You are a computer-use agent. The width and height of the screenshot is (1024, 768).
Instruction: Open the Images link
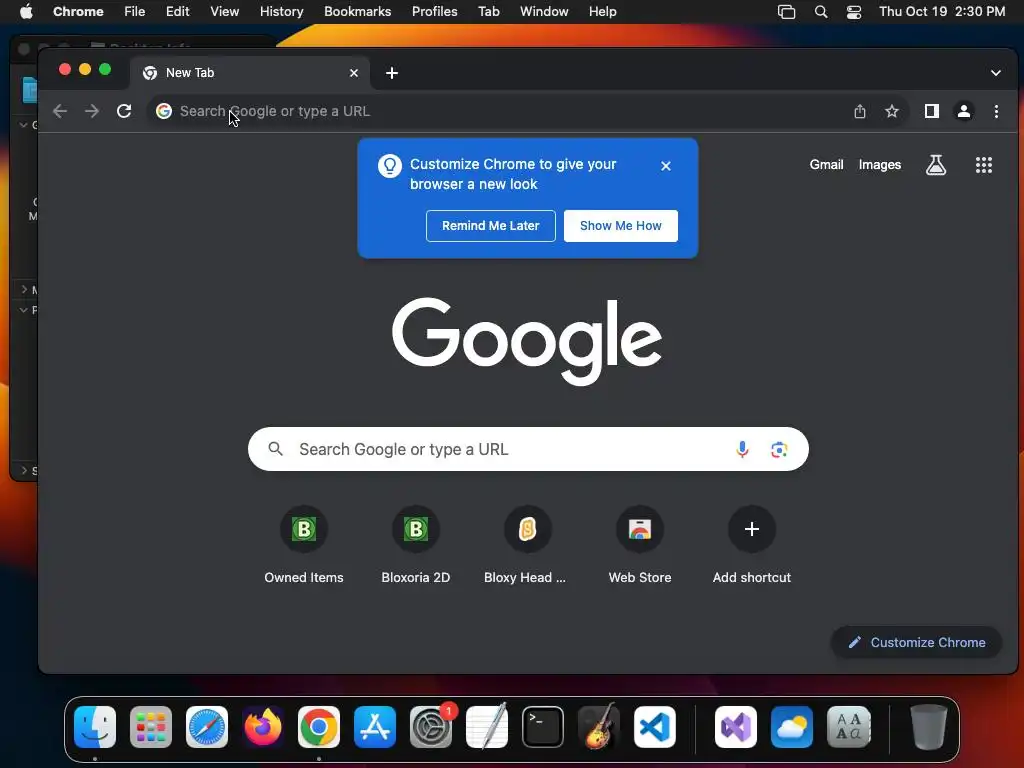[x=880, y=165]
